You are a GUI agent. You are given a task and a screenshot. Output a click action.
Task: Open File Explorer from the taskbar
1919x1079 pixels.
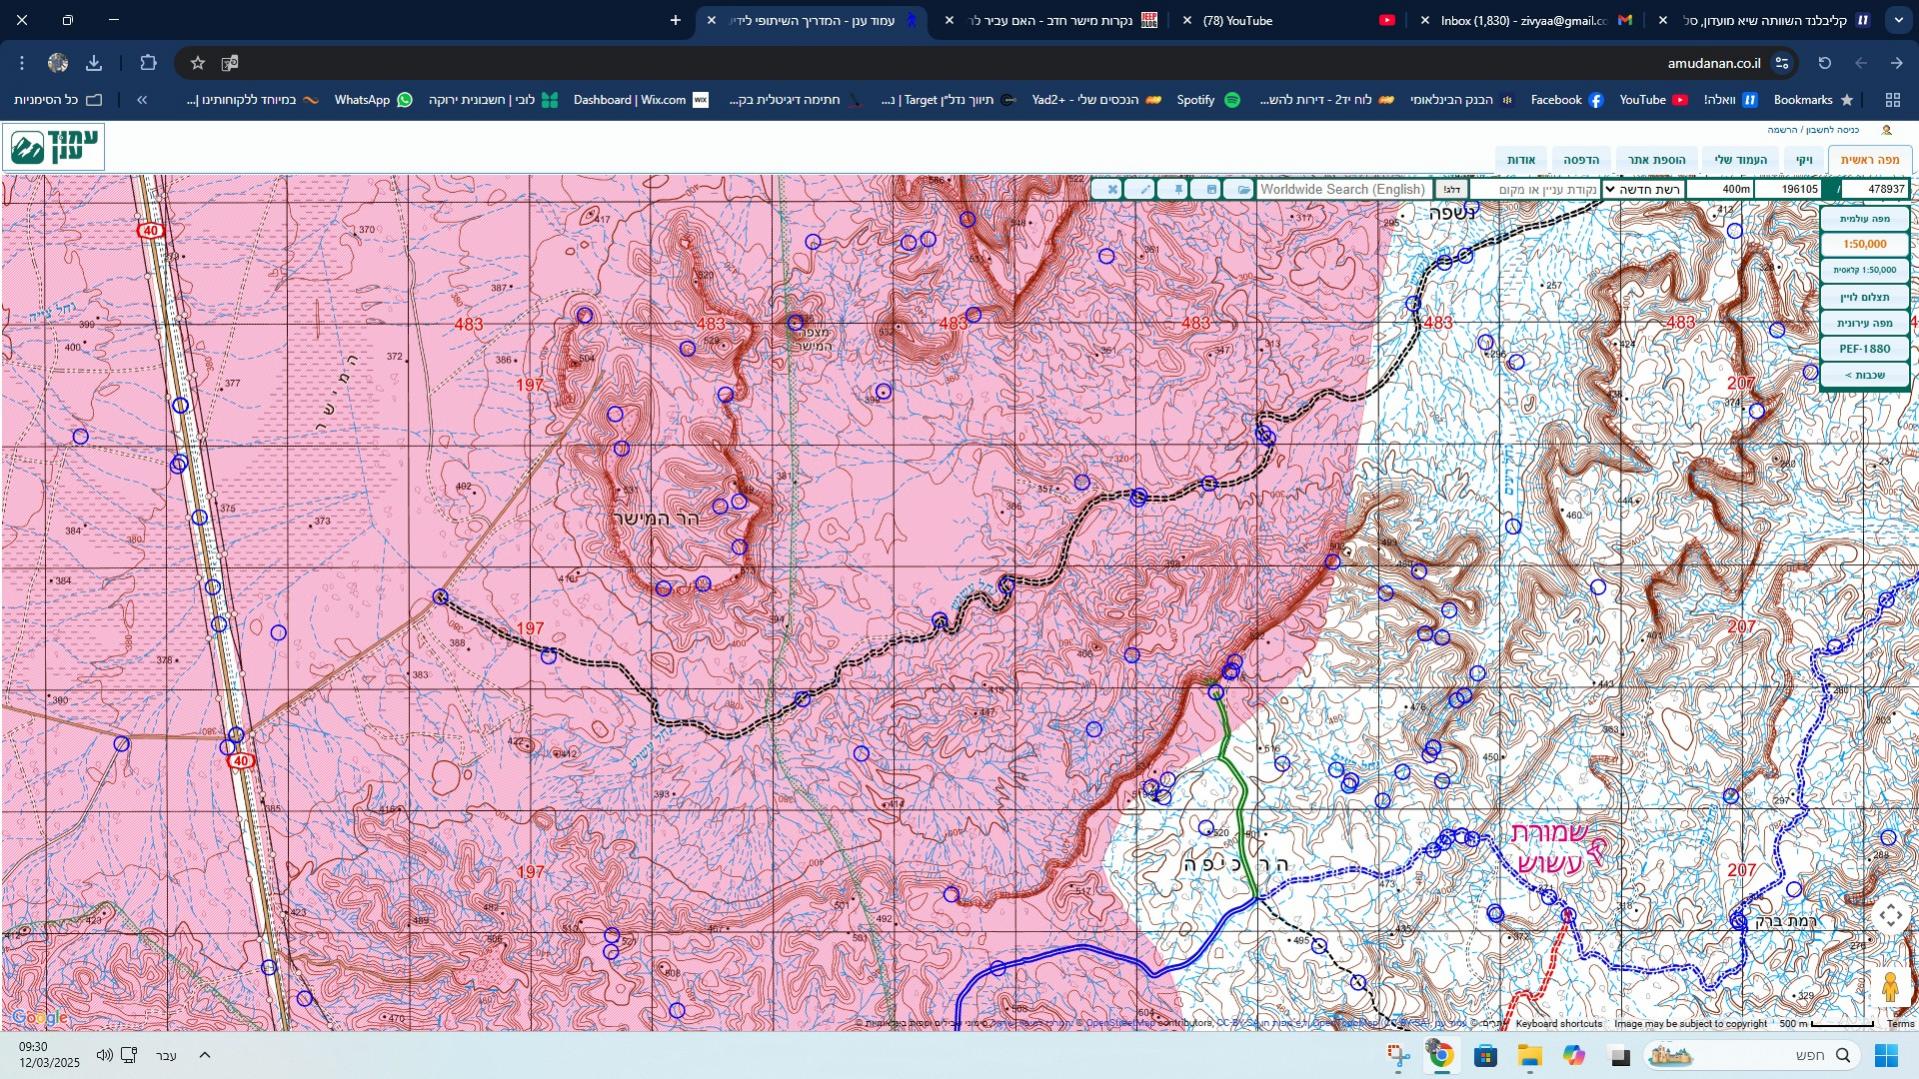point(1529,1055)
